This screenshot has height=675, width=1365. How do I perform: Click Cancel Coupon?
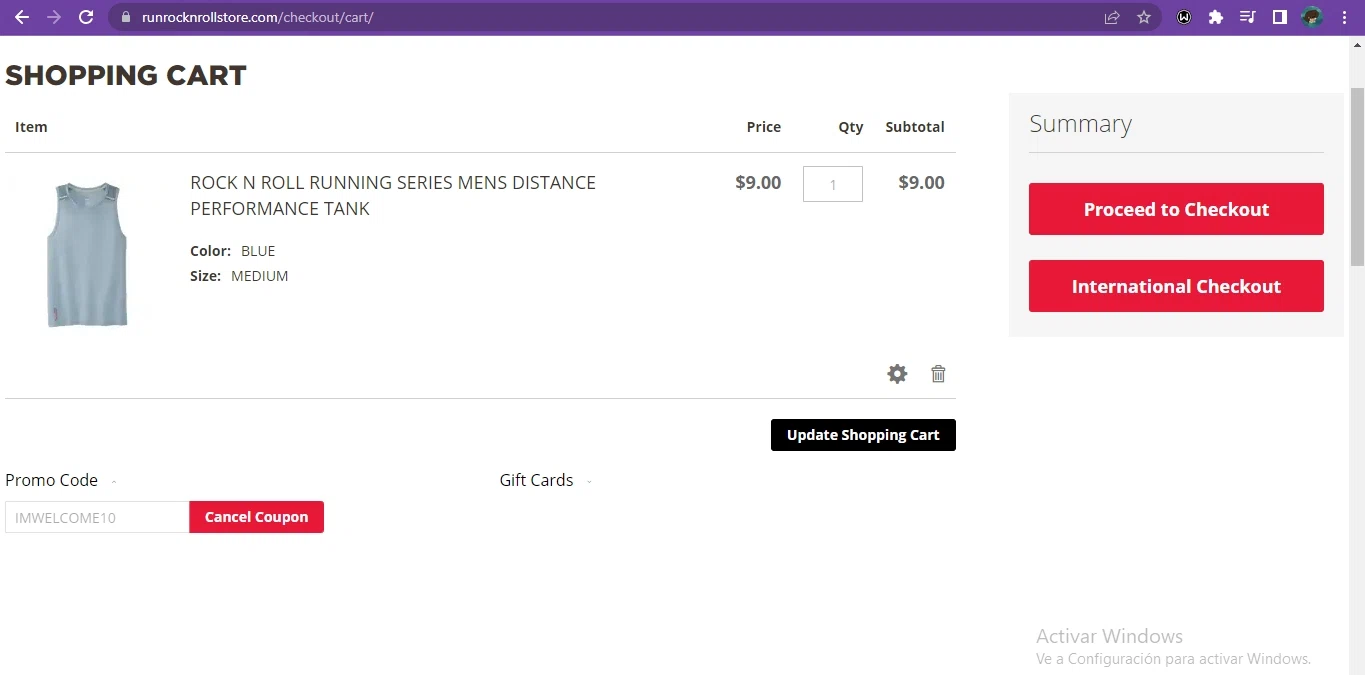256,517
